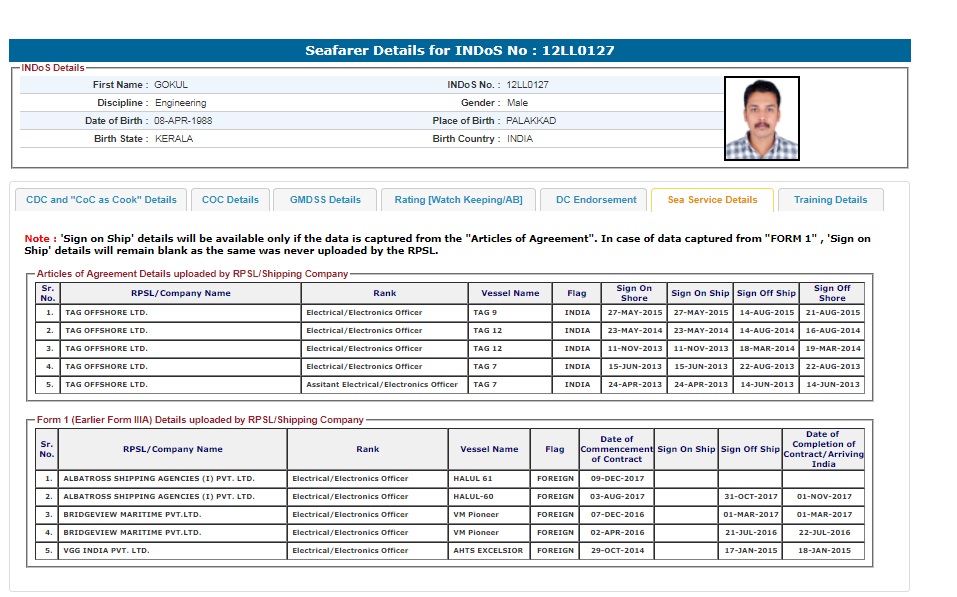Open the CDC and "CoC as Cook" Details tab
Image resolution: width=957 pixels, height=597 pixels.
(101, 200)
